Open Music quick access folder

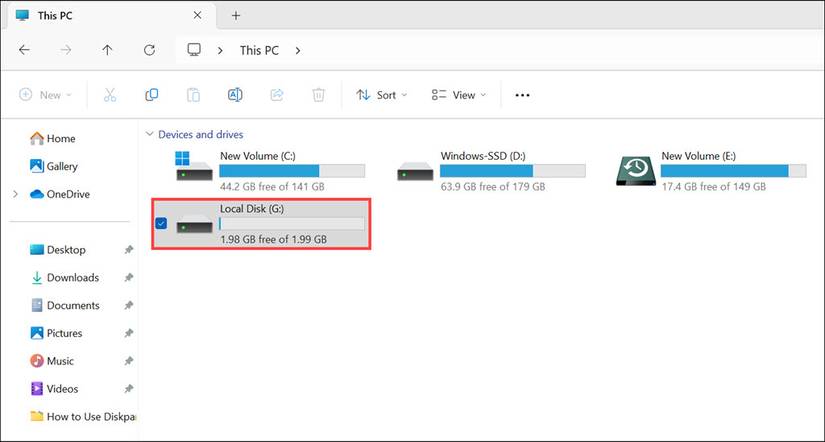[x=52, y=361]
